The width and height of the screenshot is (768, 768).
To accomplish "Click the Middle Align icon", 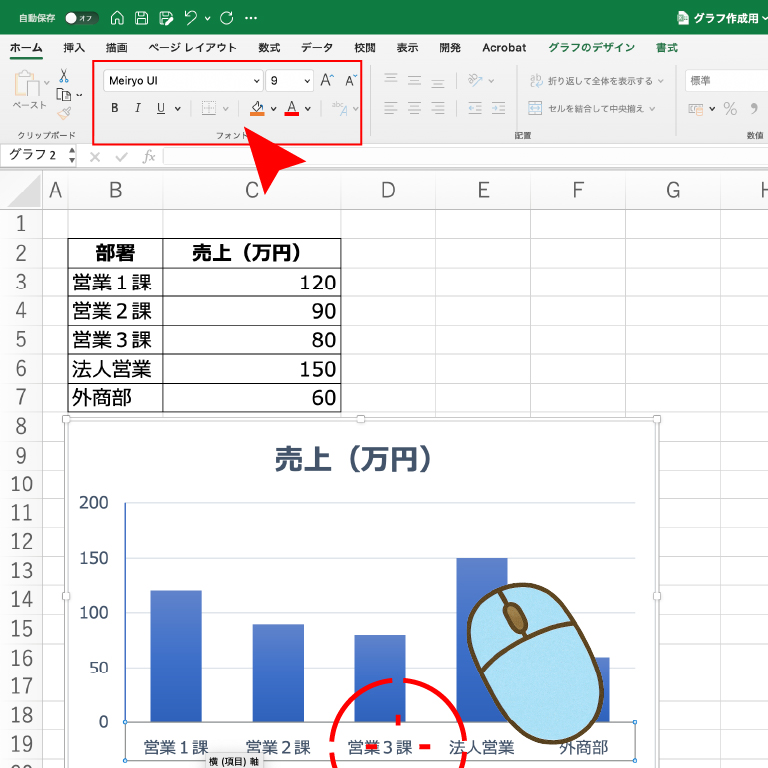I will pos(414,80).
